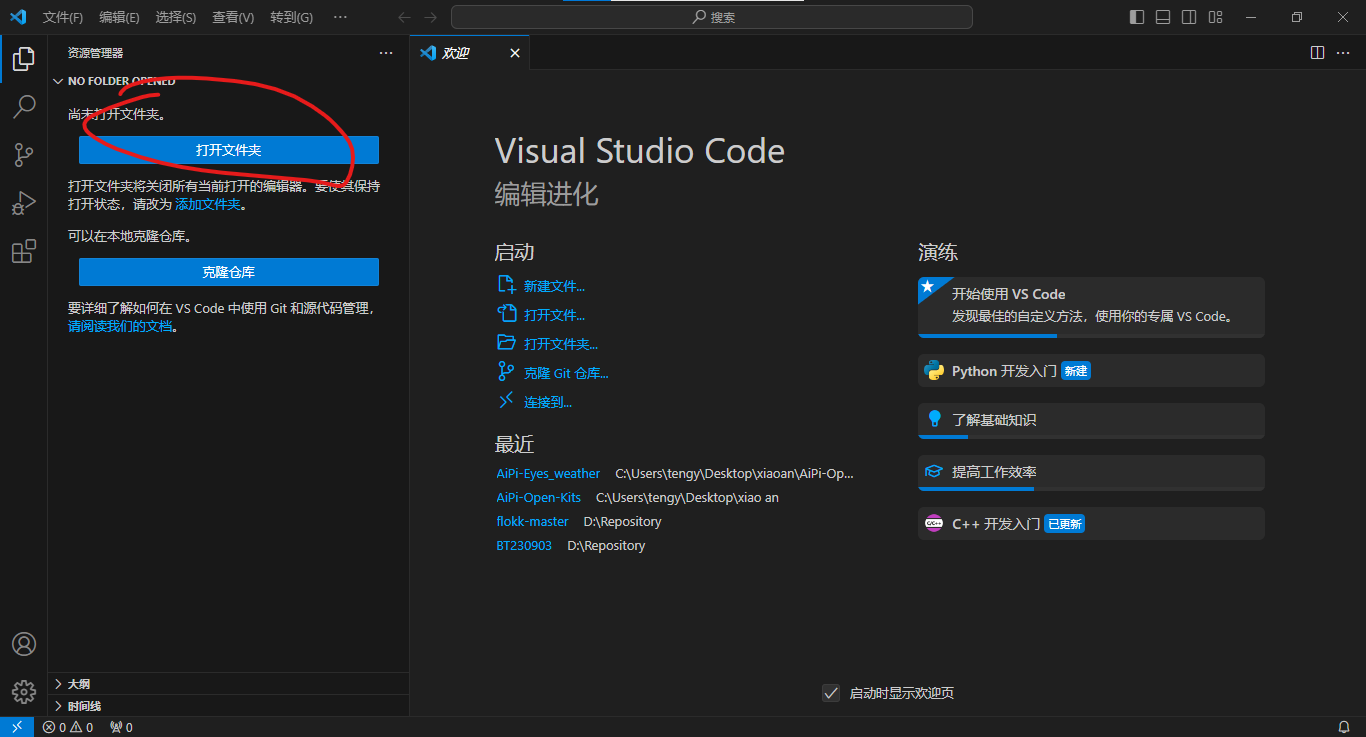Image resolution: width=1366 pixels, height=737 pixels.
Task: Click the clone Git repository branch icon
Action: [x=506, y=372]
